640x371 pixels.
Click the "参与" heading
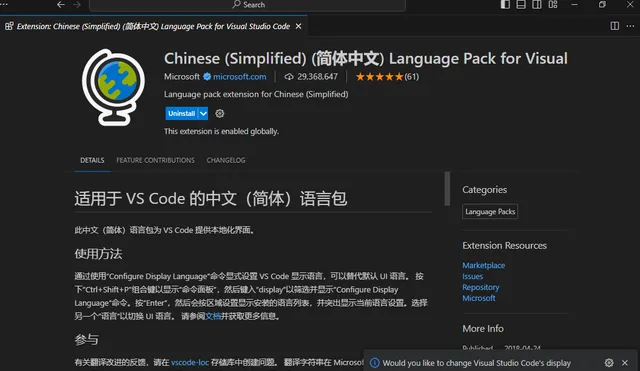click(86, 340)
